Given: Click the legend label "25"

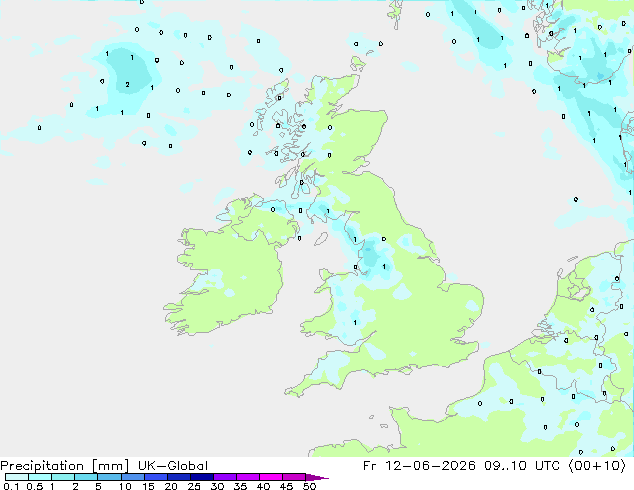Looking at the screenshot, I should point(194,486).
